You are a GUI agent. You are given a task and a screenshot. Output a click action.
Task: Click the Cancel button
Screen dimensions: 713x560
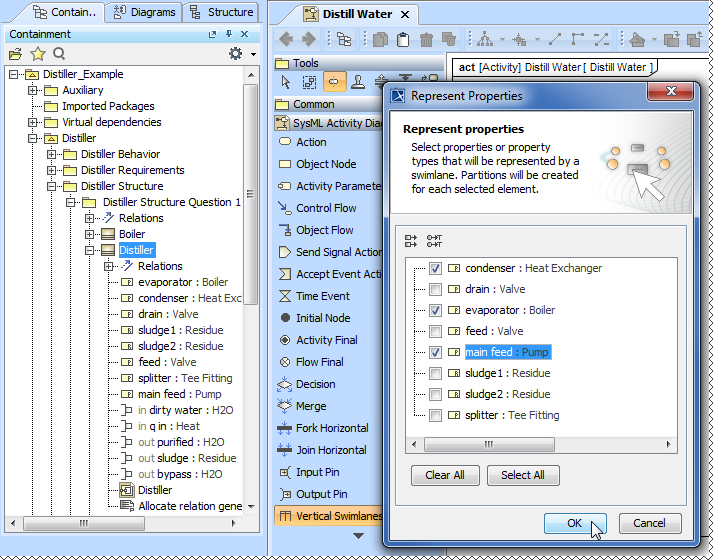click(650, 523)
